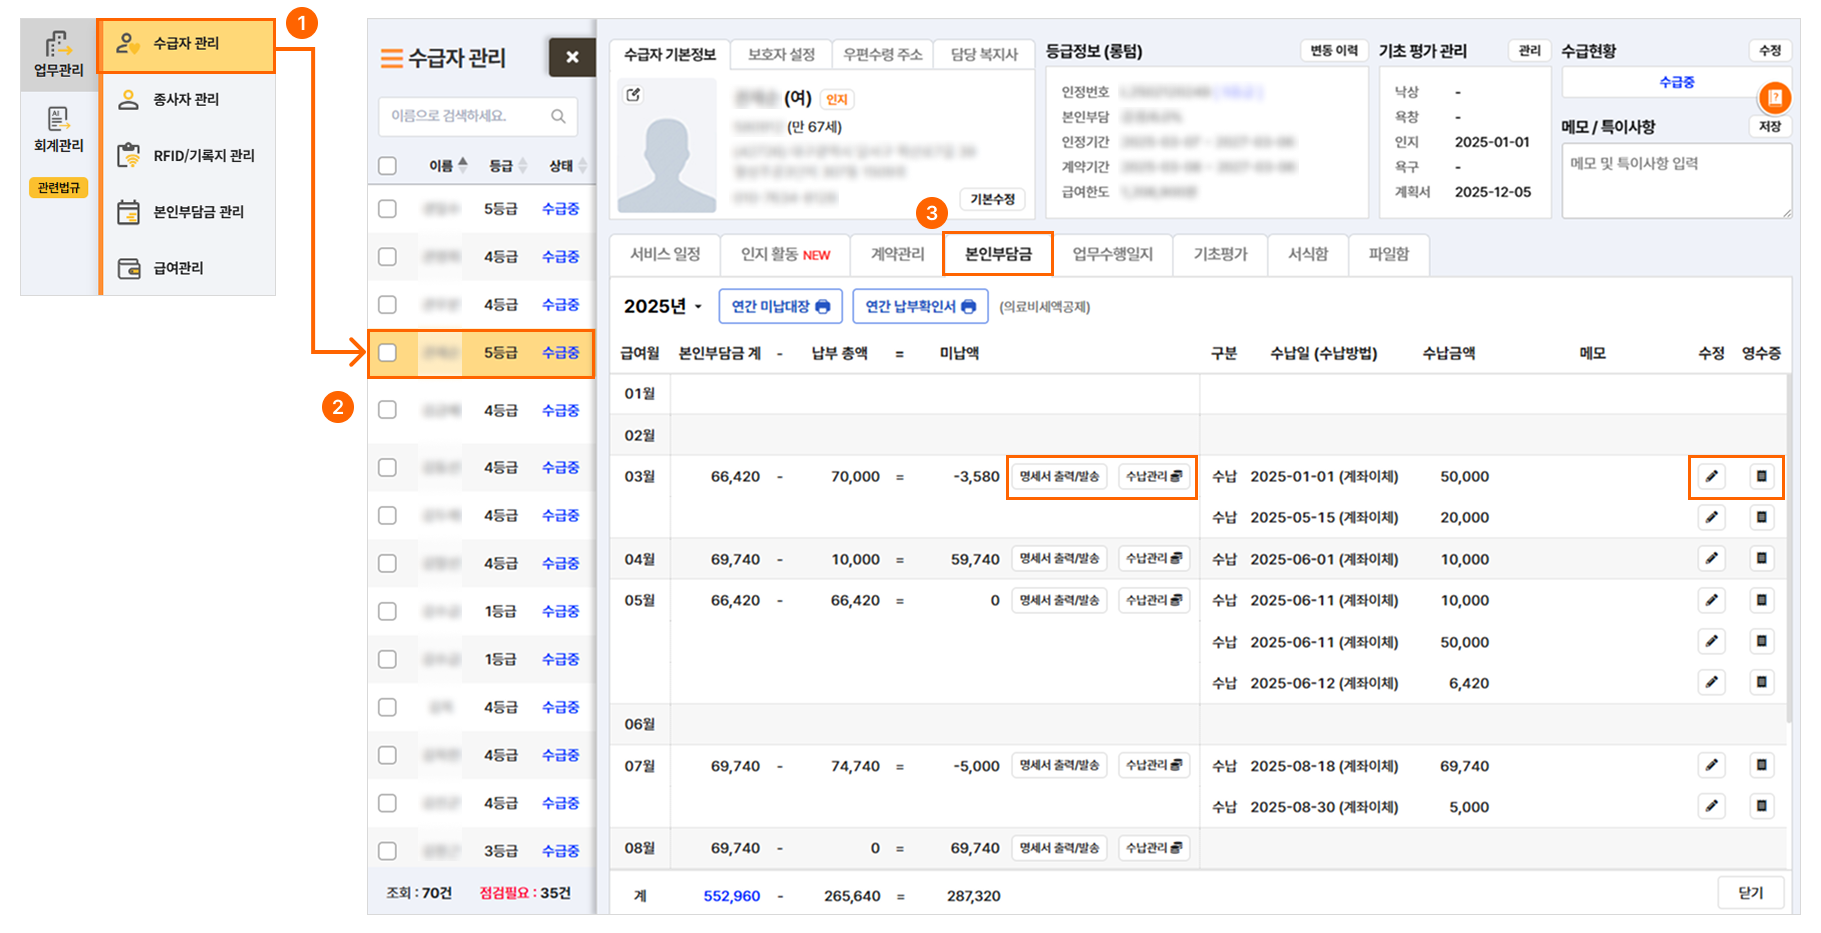This screenshot has width=1821, height=933.
Task: Toggle the select-all checkbox in list header
Action: click(388, 166)
